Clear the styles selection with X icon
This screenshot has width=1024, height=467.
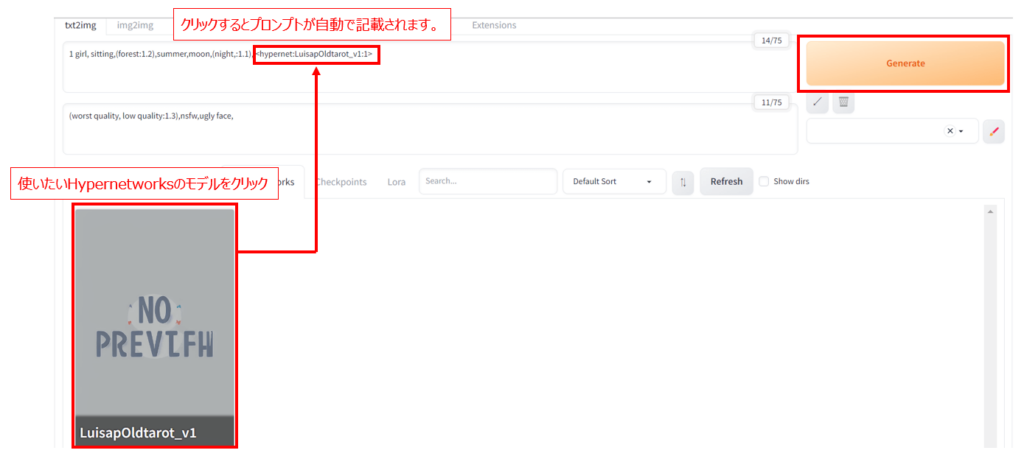[x=950, y=131]
